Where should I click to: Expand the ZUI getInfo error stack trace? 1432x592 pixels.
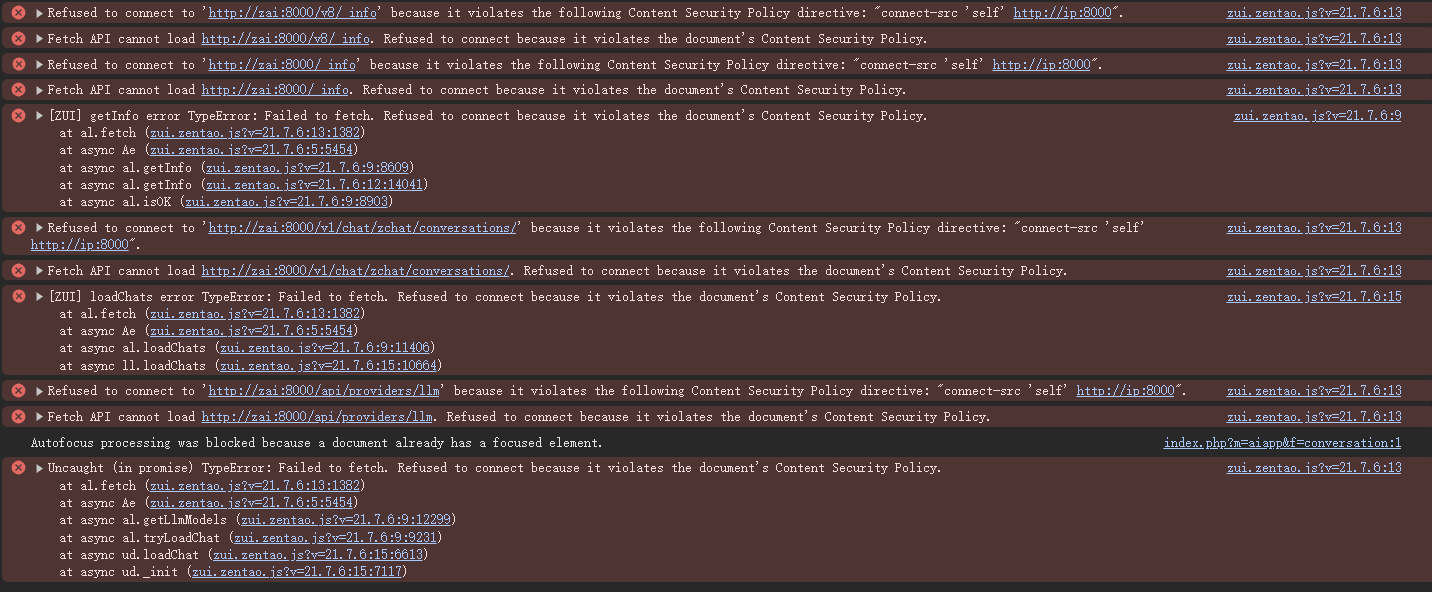coord(40,116)
